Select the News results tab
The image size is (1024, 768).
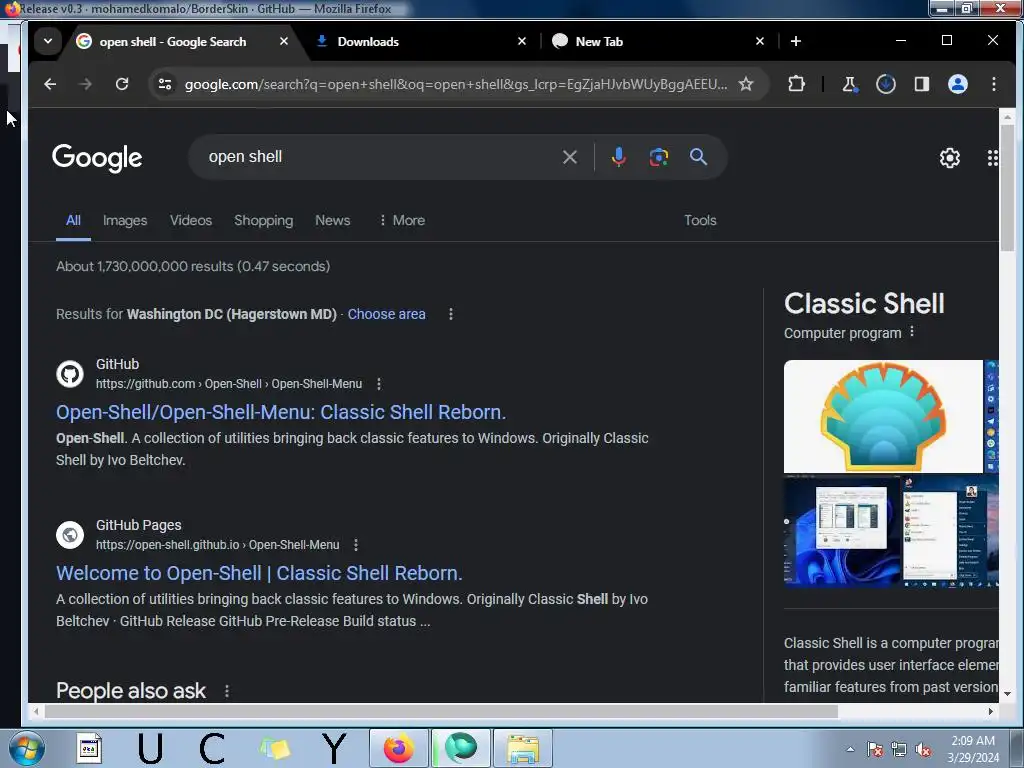[332, 221]
